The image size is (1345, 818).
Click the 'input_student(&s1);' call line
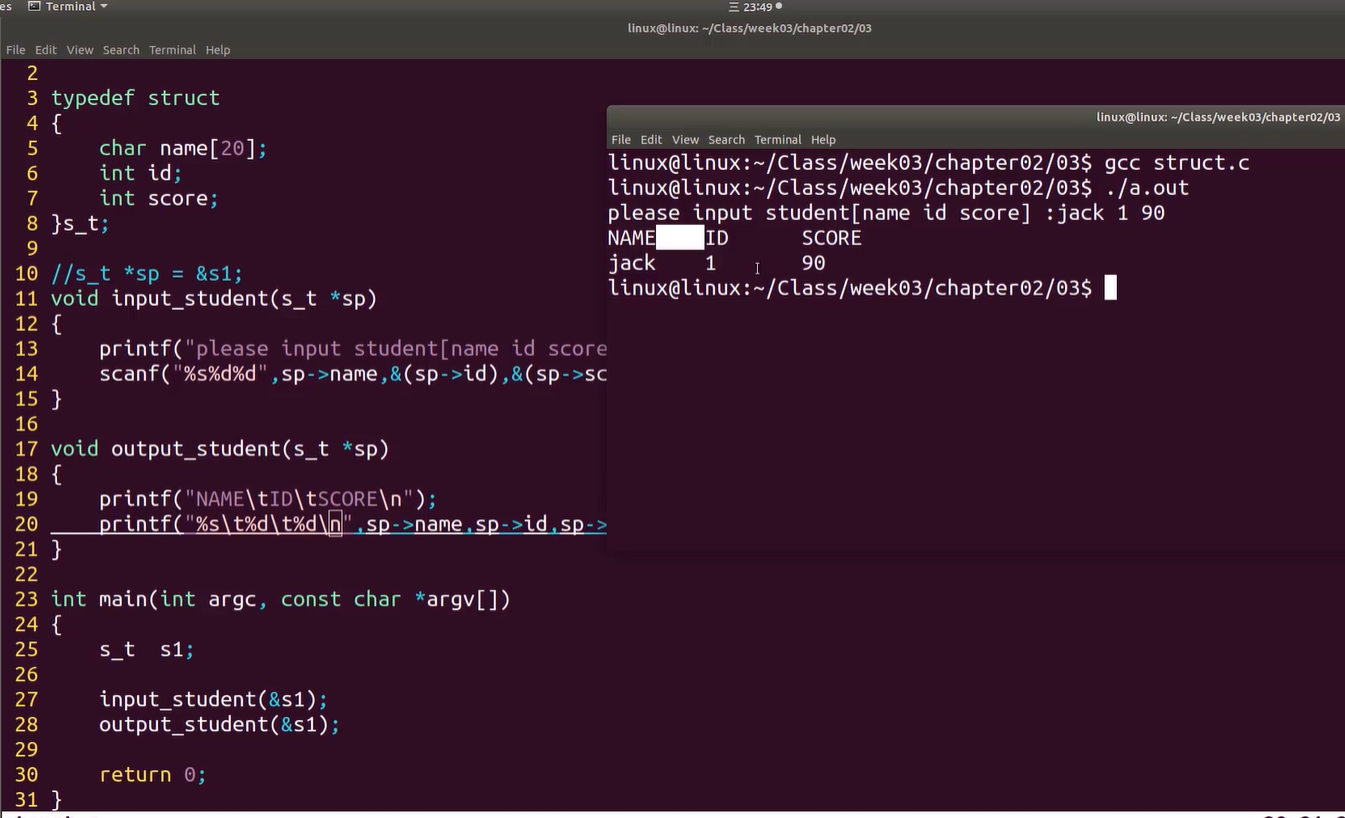click(213, 699)
